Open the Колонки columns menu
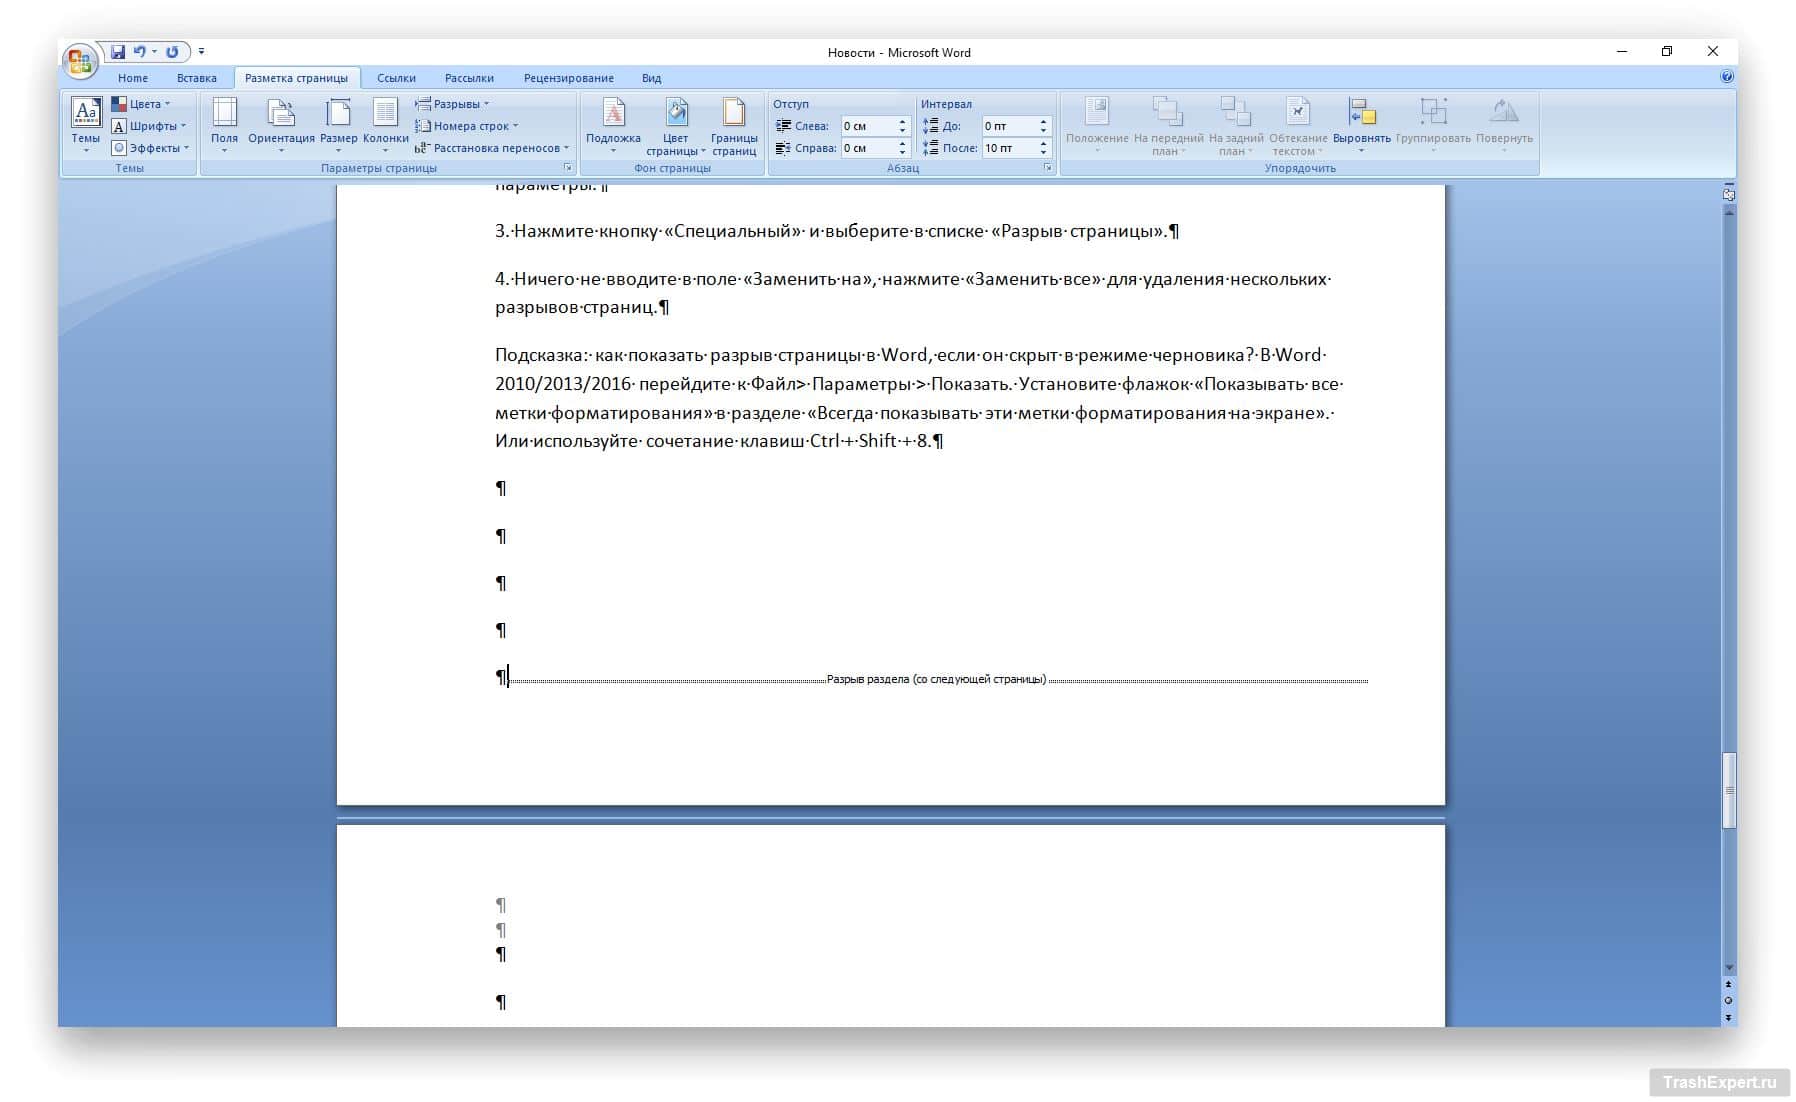This screenshot has height=1102, width=1796. click(386, 126)
